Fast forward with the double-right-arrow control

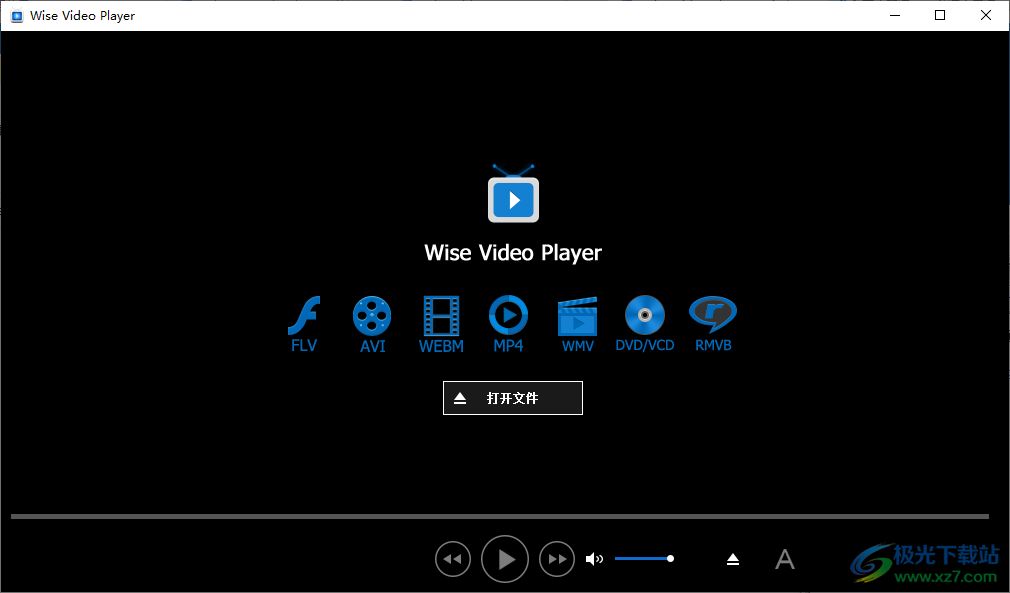point(557,559)
